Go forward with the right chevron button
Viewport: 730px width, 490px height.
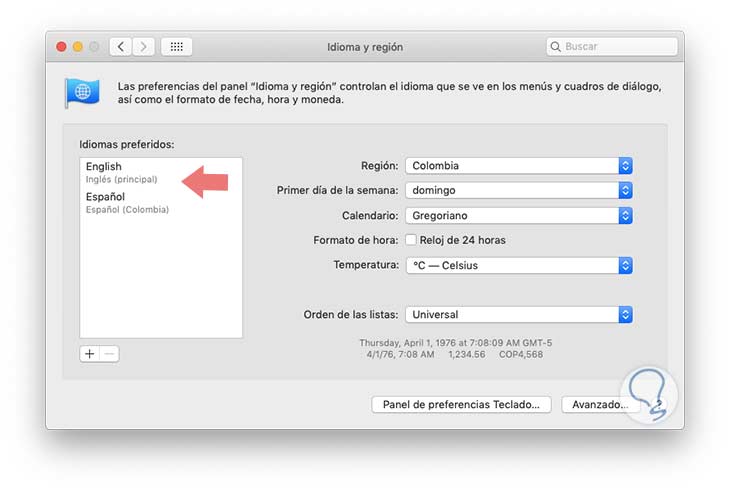(x=143, y=47)
